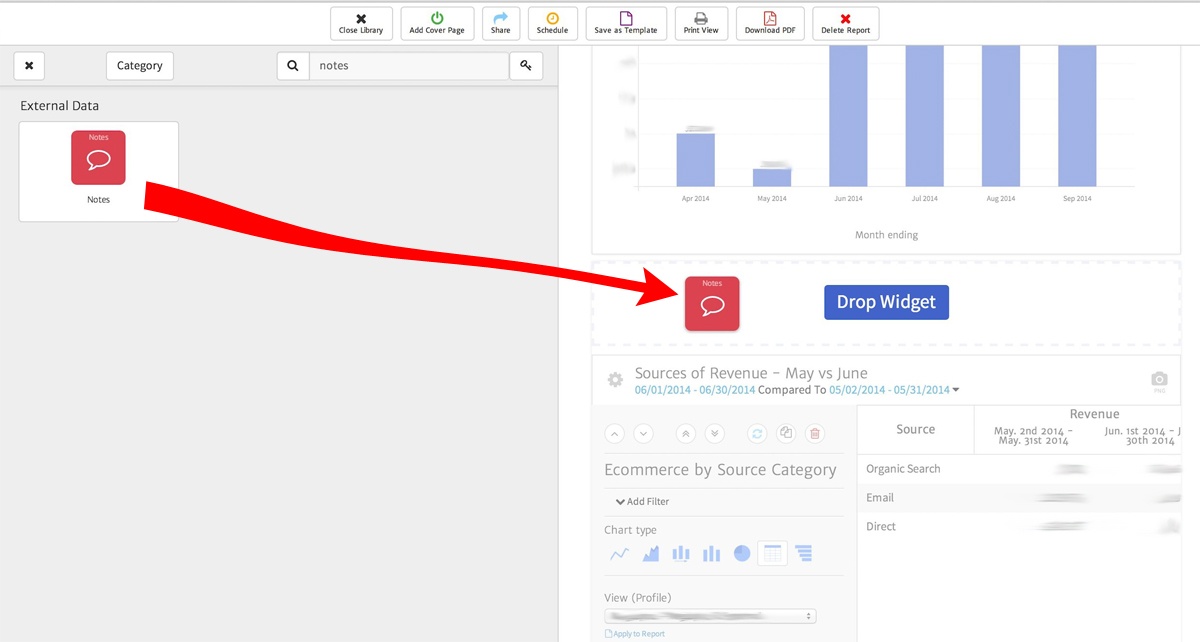This screenshot has width=1200, height=642.
Task: Click the widget settings gear icon
Action: click(616, 380)
